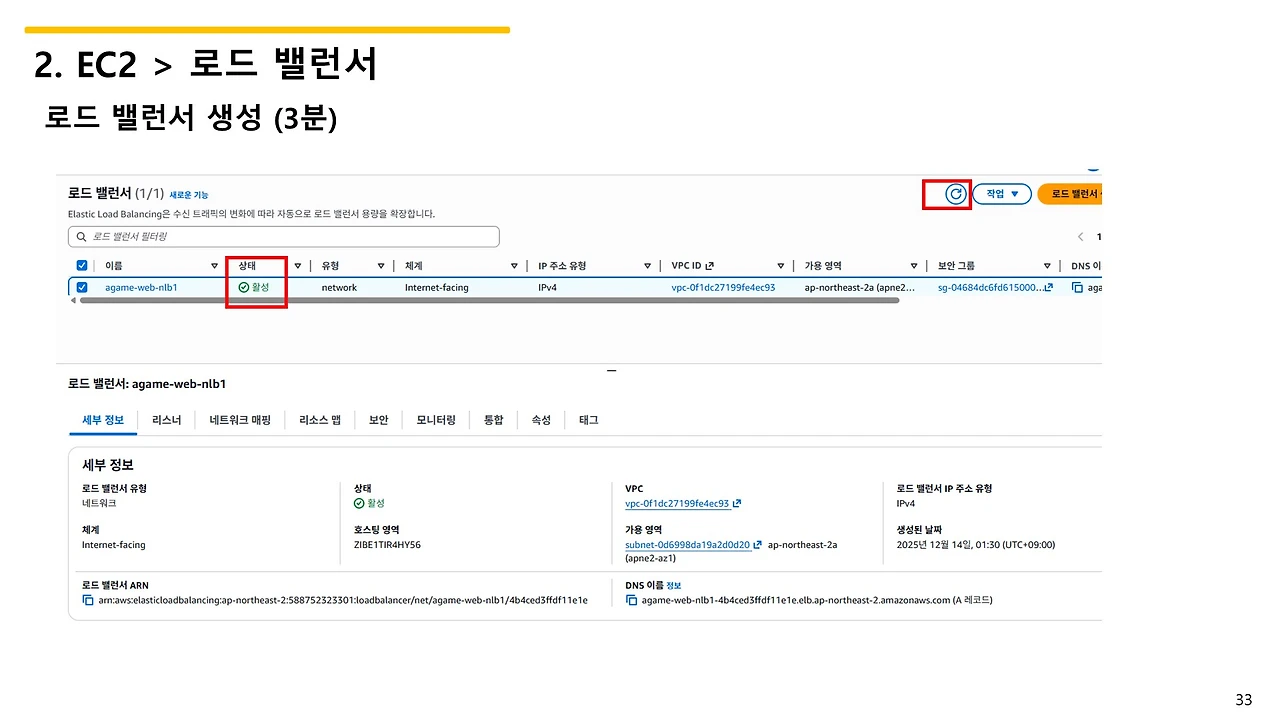Click the subnet external link icon under 가용 영역
The image size is (1280, 720).
(756, 544)
